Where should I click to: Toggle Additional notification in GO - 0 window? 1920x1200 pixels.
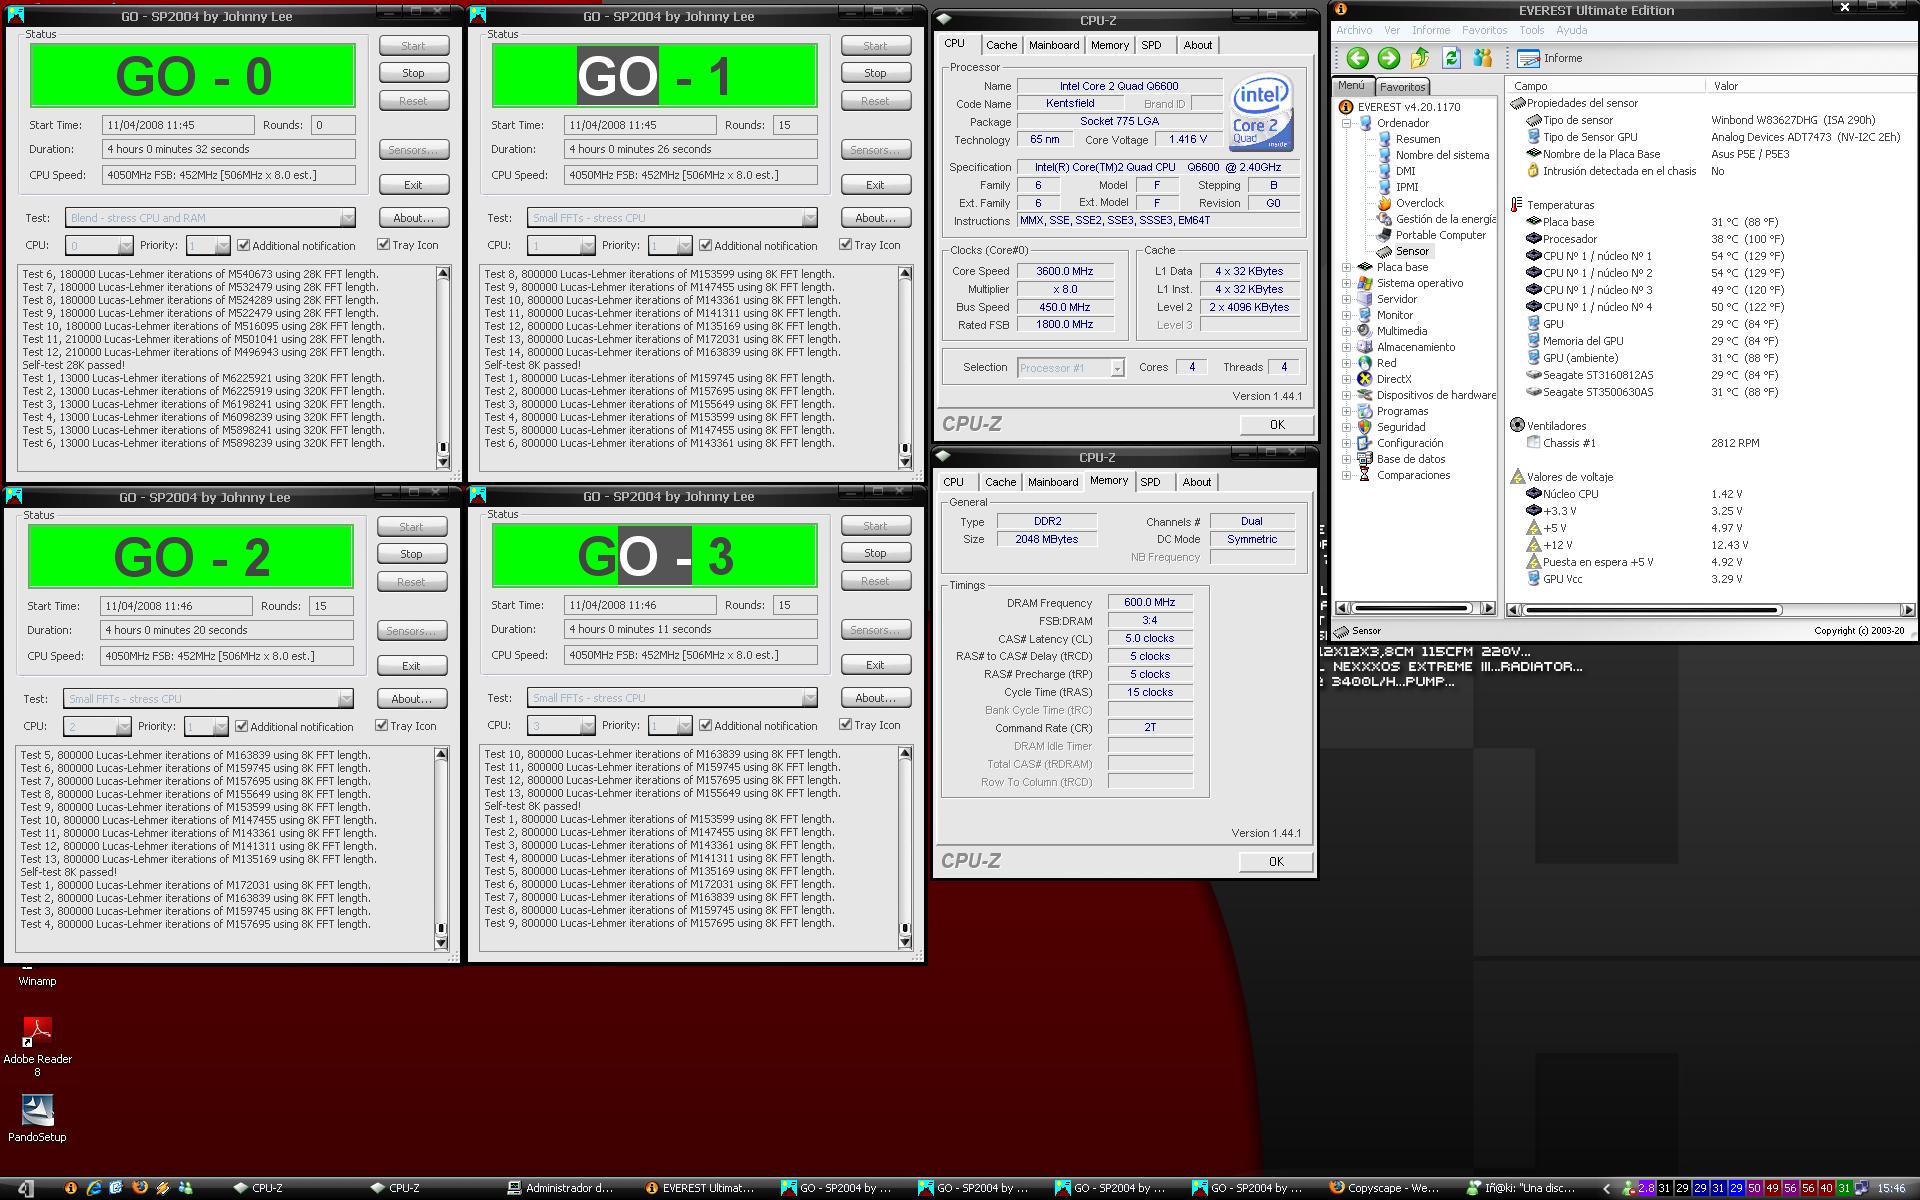(244, 245)
